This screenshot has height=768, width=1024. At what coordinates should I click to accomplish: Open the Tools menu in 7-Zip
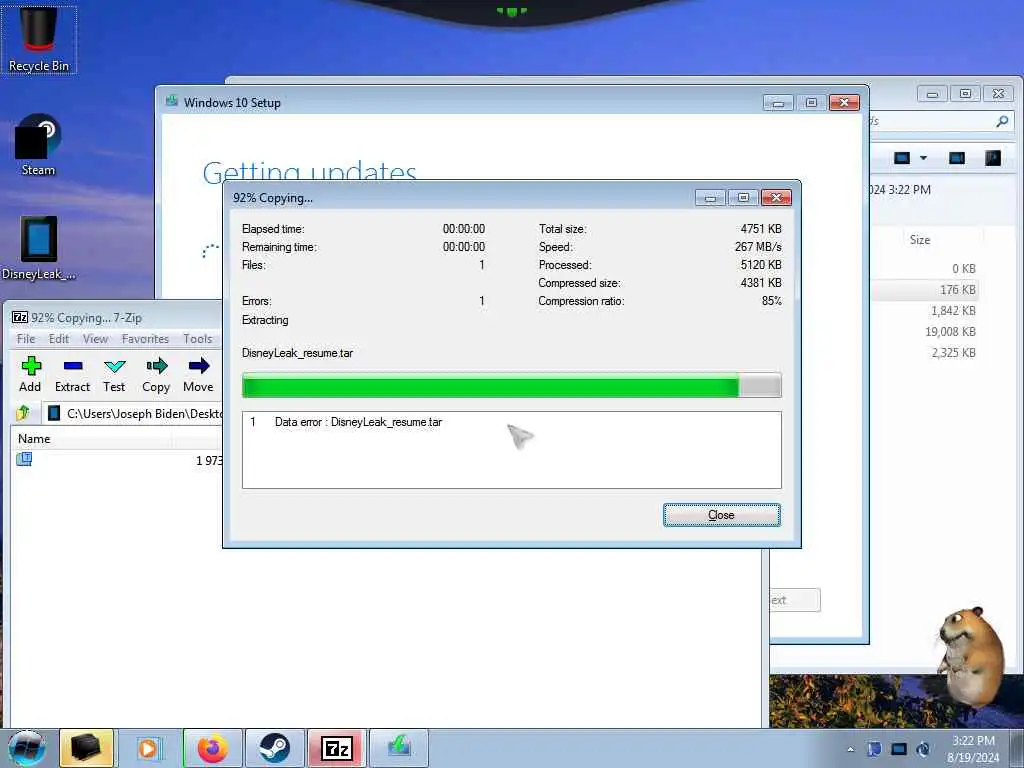click(x=198, y=338)
